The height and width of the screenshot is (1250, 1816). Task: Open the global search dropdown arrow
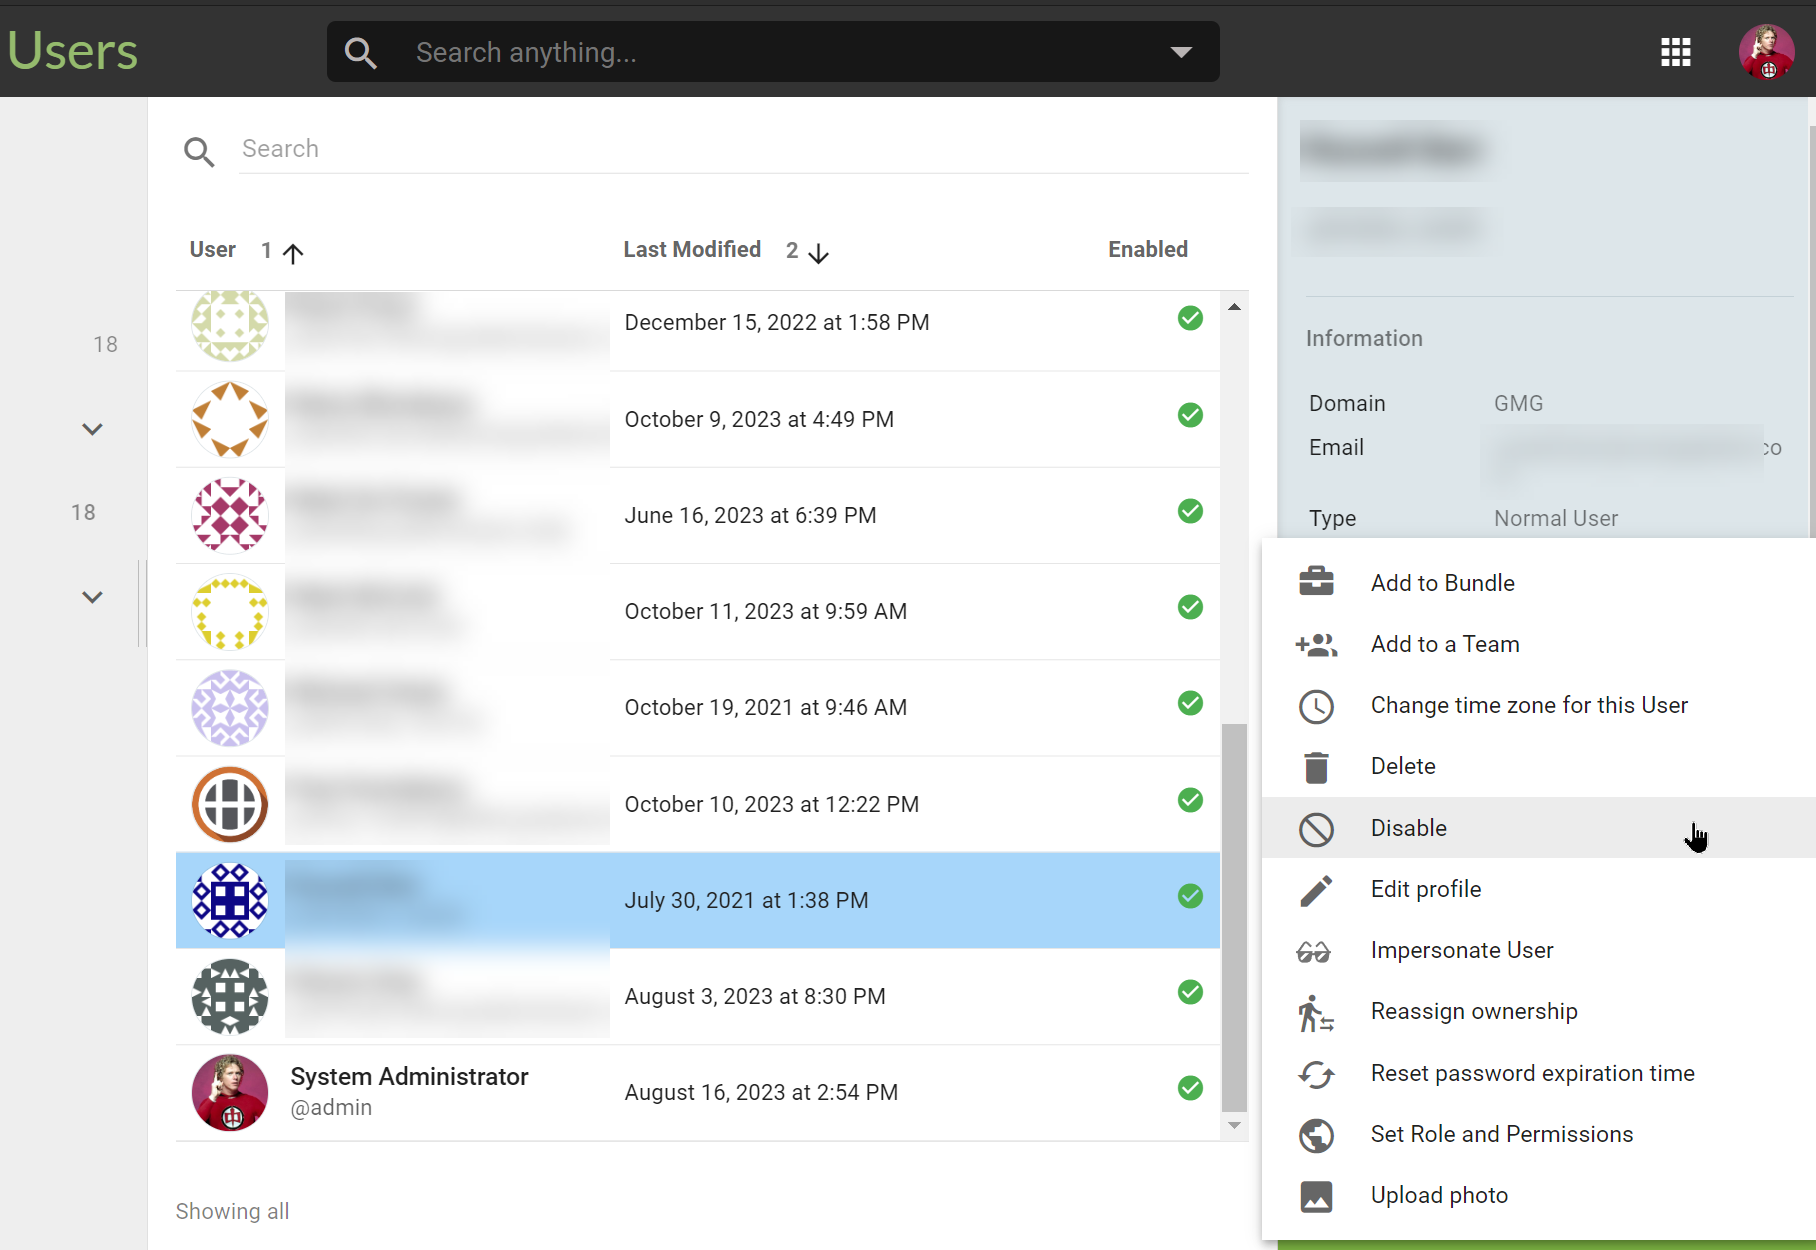tap(1181, 52)
